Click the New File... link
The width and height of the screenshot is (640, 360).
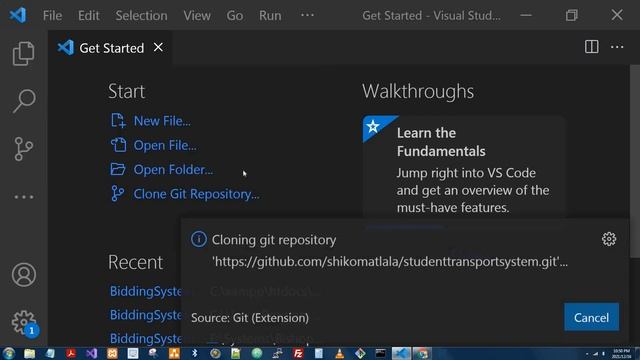click(162, 121)
